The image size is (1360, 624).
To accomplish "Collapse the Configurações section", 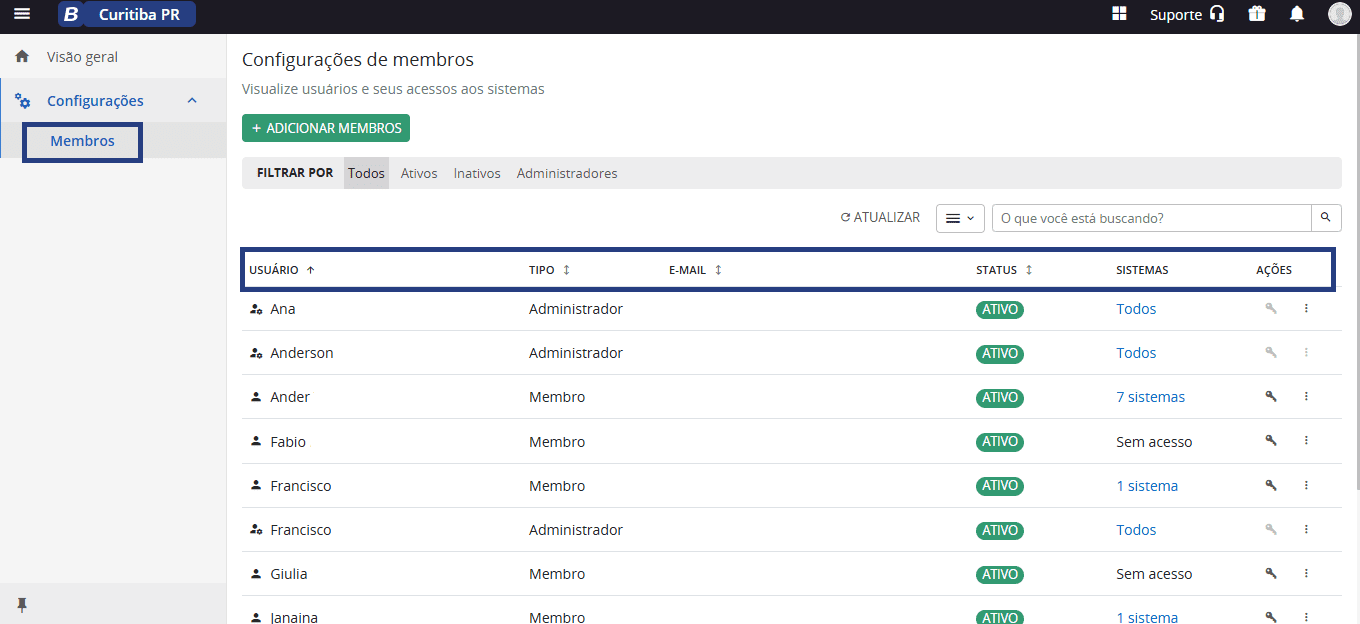I will (192, 101).
